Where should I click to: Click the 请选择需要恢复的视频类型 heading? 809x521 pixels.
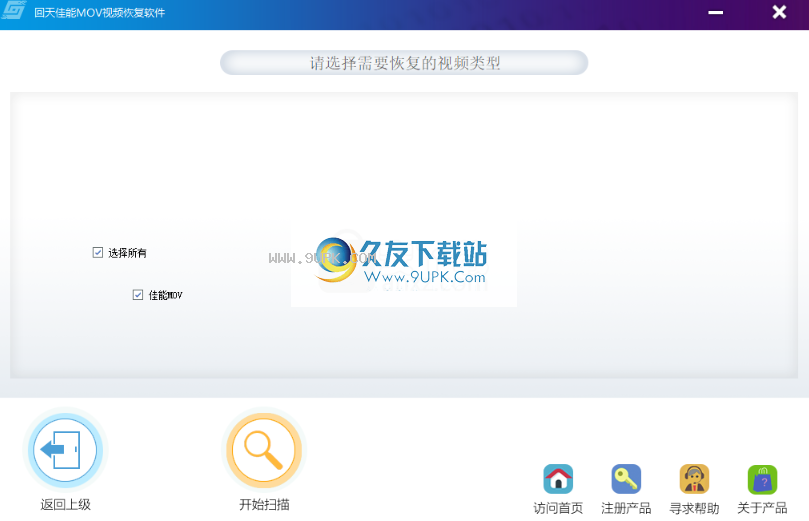coord(404,63)
